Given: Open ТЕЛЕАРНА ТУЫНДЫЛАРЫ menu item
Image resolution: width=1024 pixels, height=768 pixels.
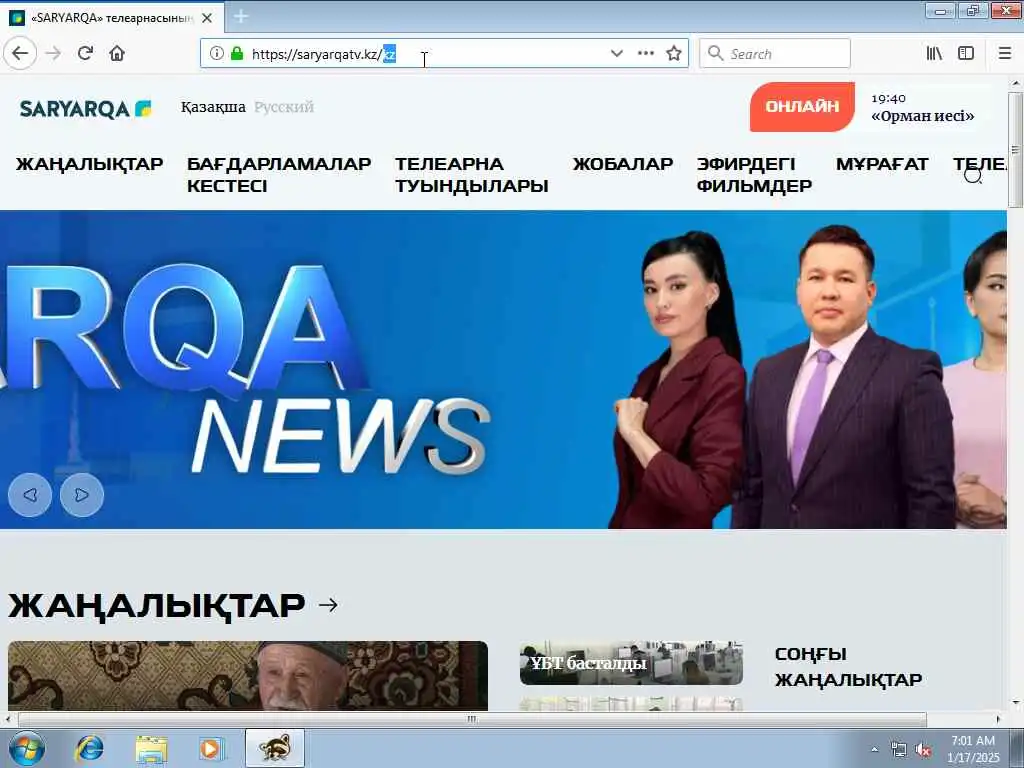Looking at the screenshot, I should (x=472, y=175).
